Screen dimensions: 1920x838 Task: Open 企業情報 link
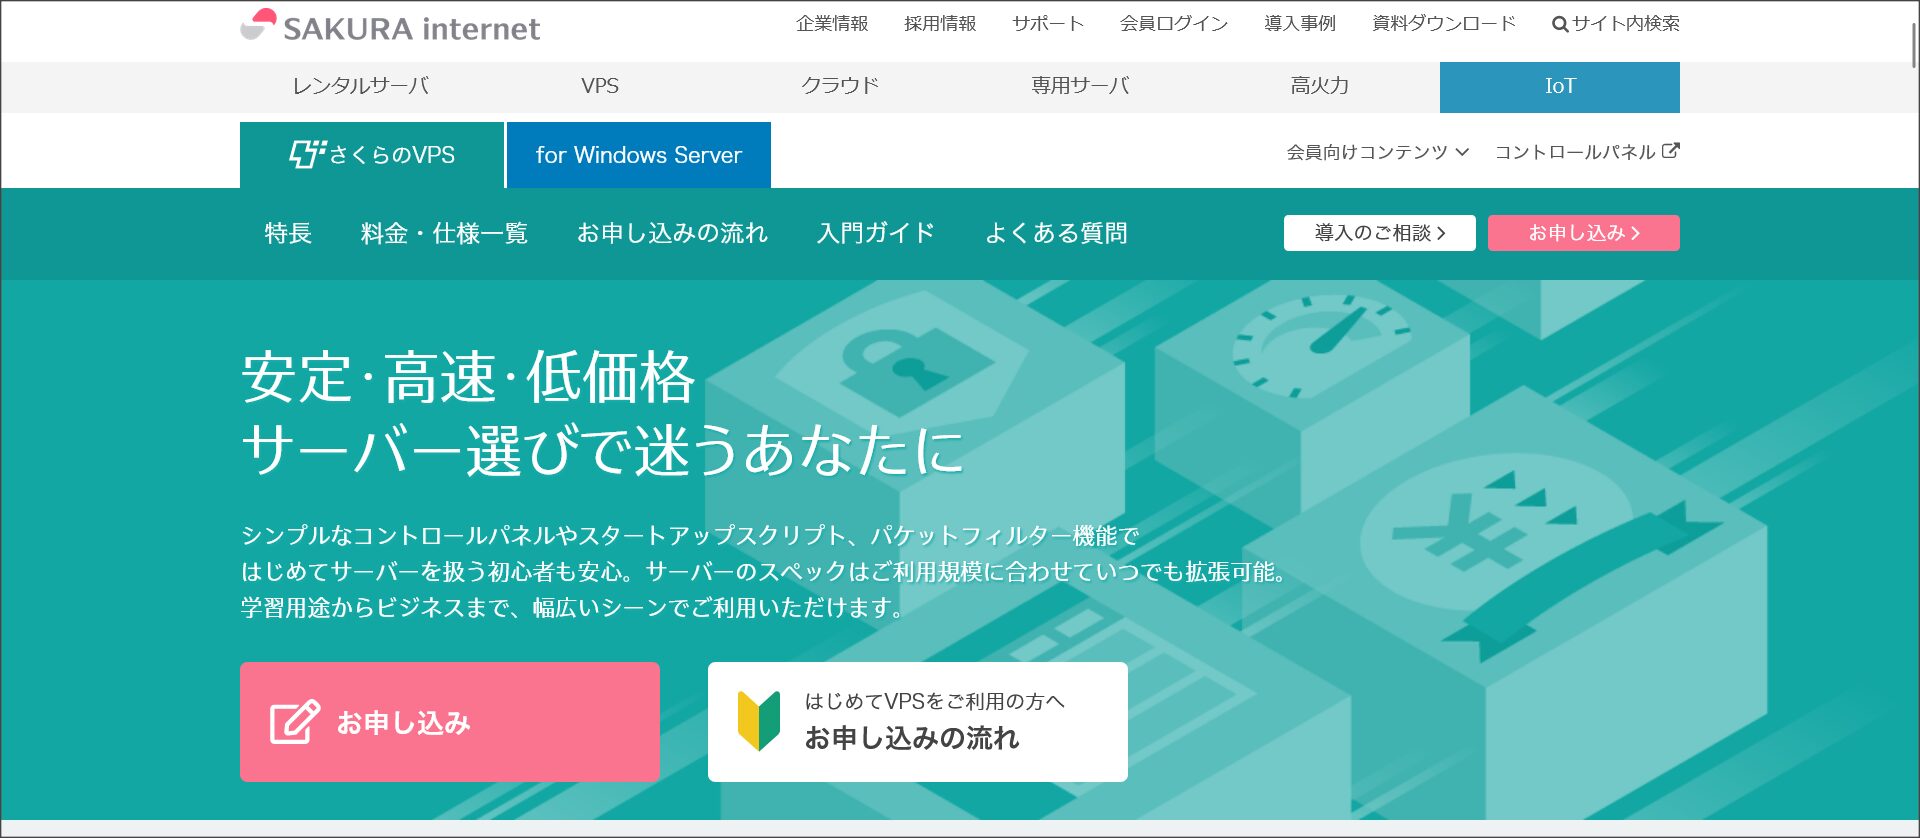point(832,23)
